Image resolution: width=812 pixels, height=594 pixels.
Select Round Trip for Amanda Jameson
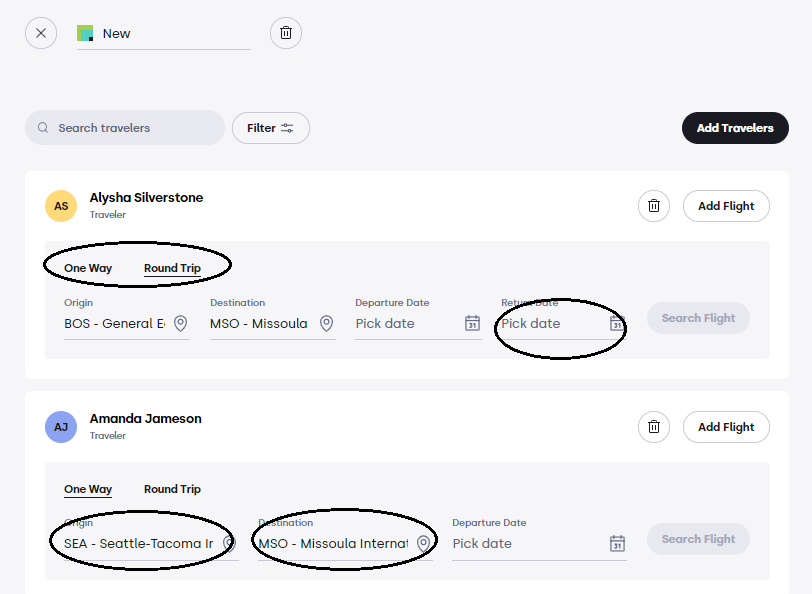(172, 489)
